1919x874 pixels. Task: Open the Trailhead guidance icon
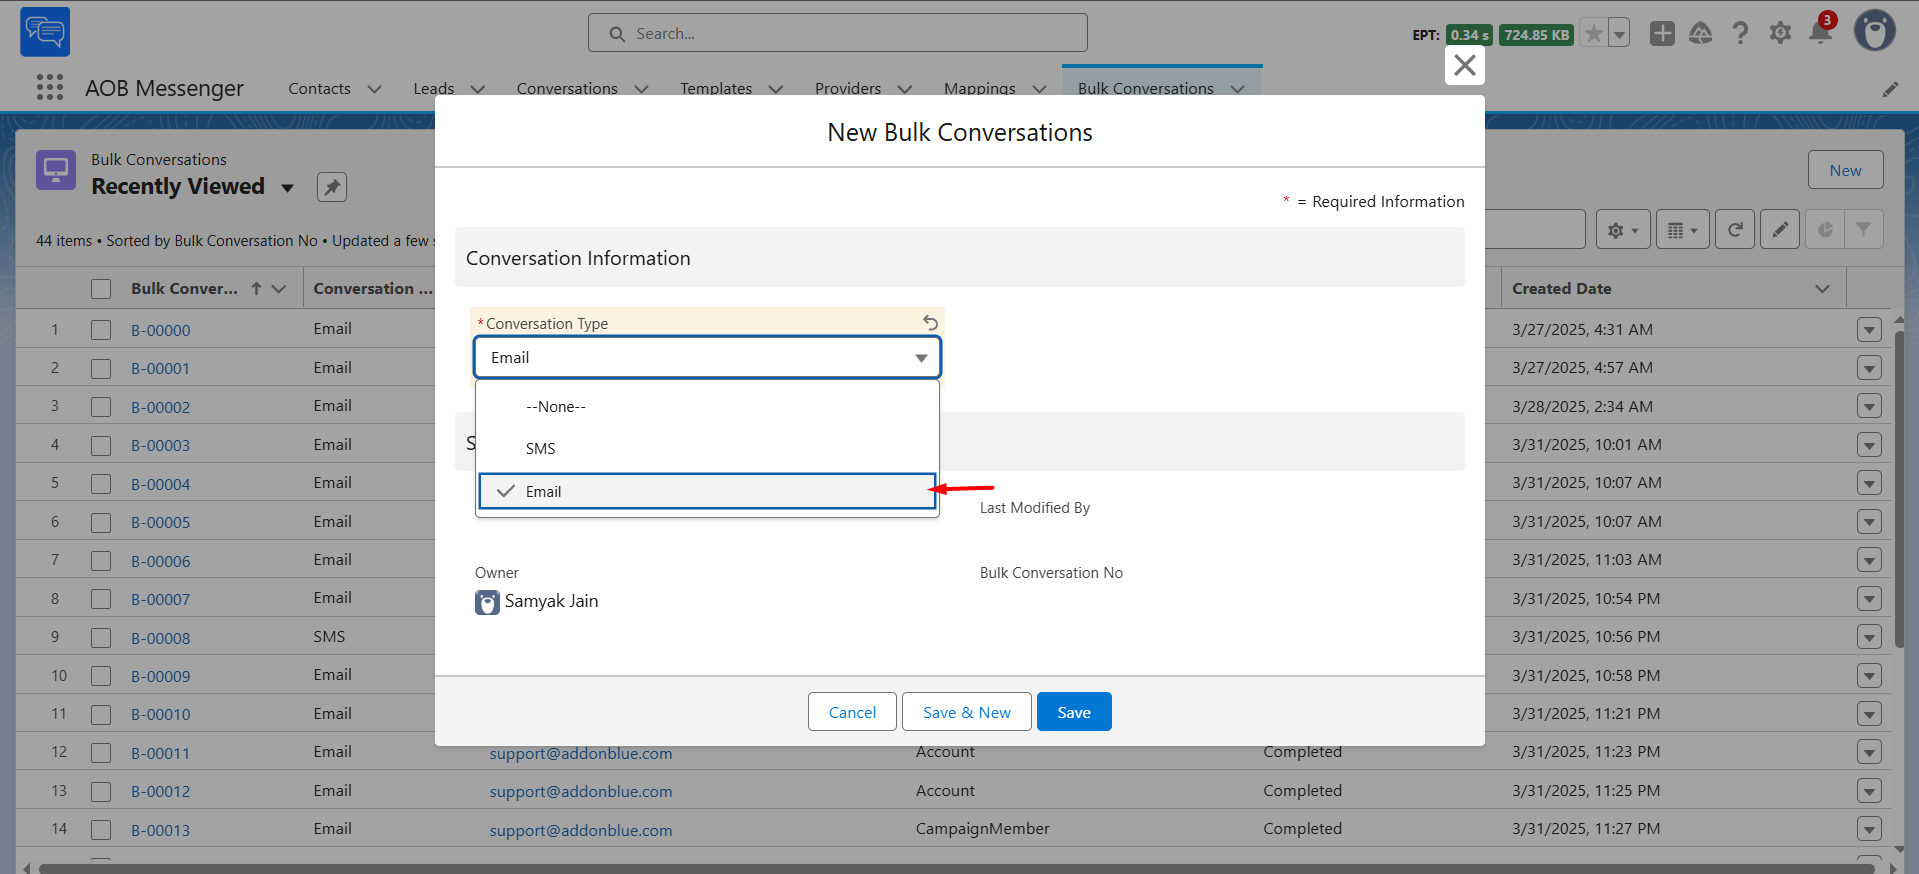point(1700,34)
